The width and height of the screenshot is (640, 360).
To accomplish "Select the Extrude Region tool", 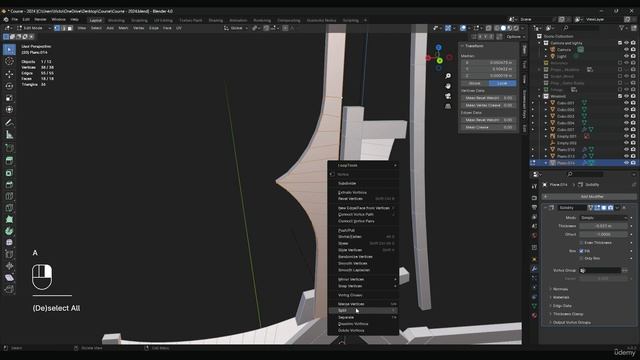I will click(x=9, y=161).
